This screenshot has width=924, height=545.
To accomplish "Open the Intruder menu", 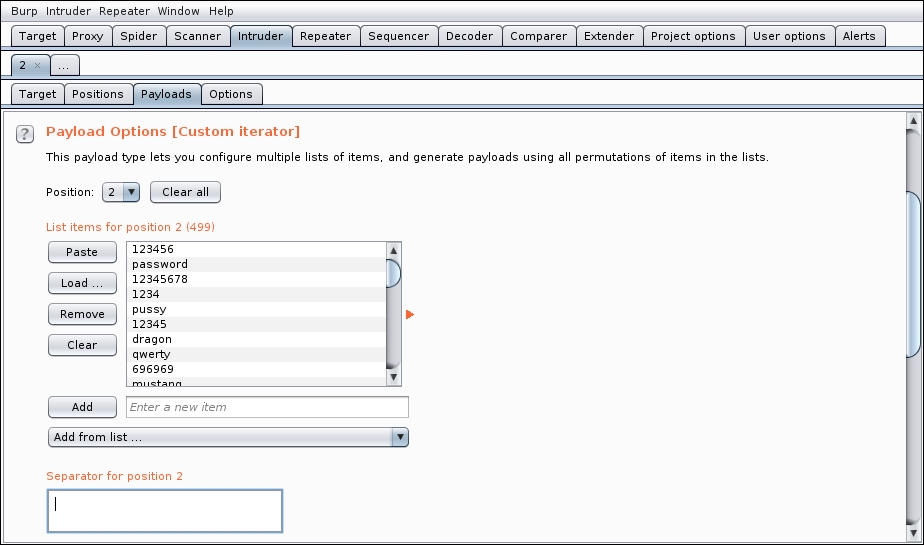I will coord(68,11).
